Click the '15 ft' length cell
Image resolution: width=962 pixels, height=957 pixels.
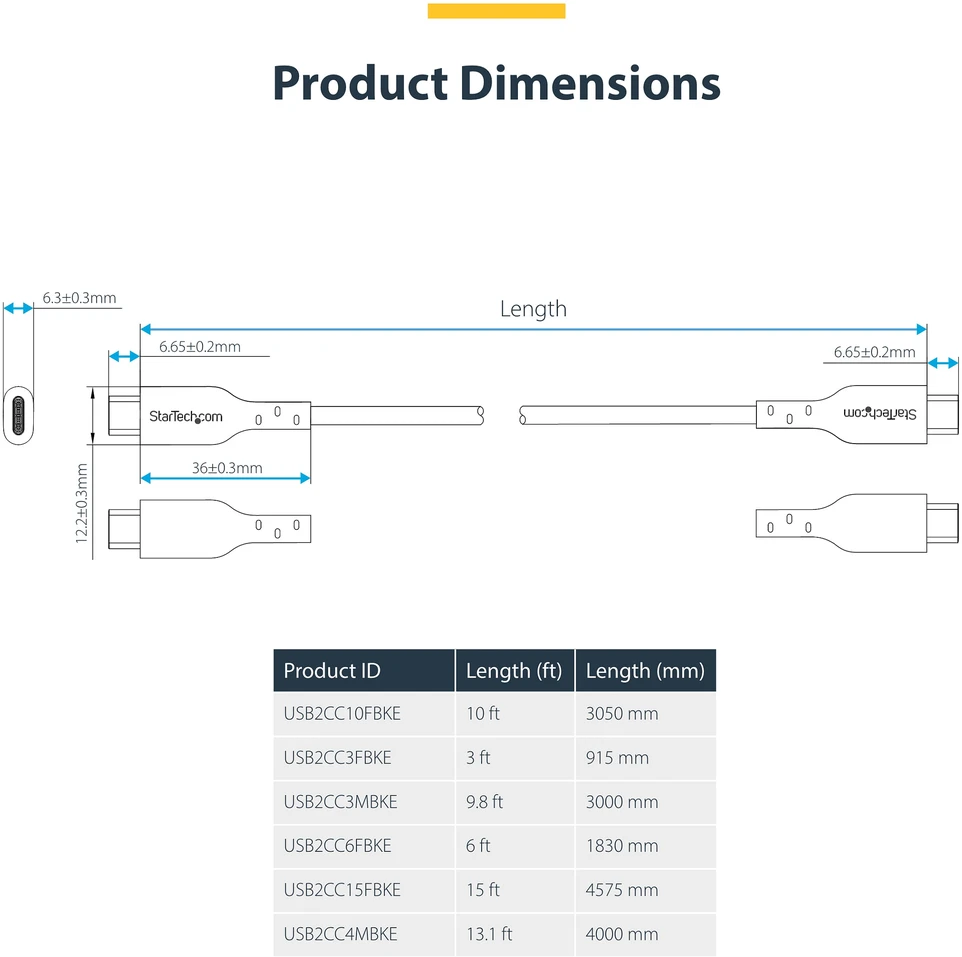pos(515,890)
